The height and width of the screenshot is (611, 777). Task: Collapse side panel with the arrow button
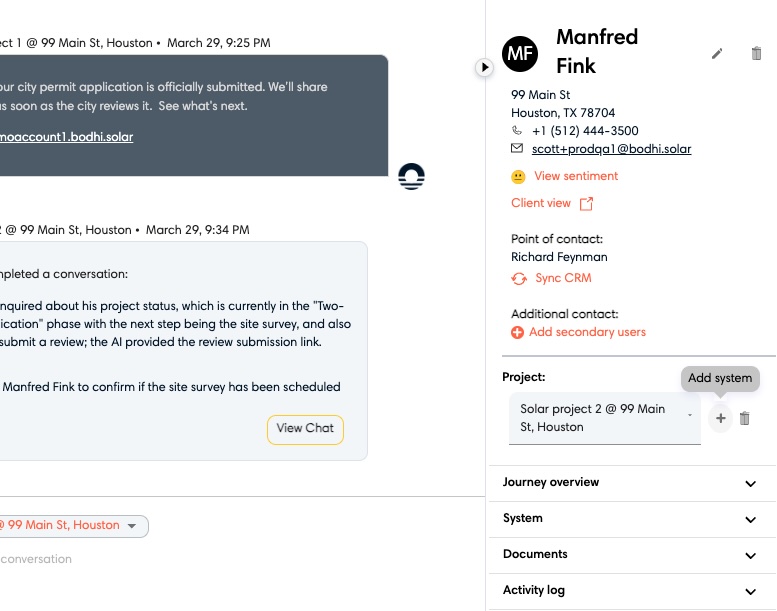[484, 67]
